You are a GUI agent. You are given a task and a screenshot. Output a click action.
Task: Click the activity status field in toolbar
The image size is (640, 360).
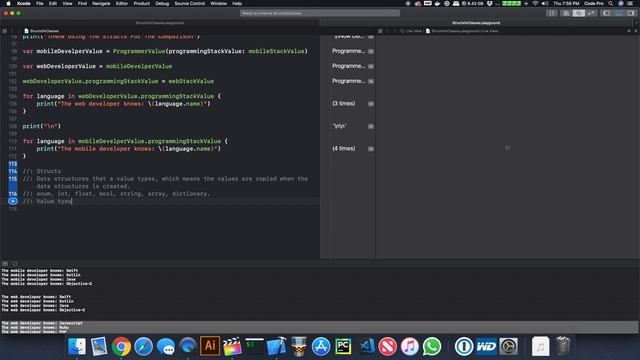(320, 13)
